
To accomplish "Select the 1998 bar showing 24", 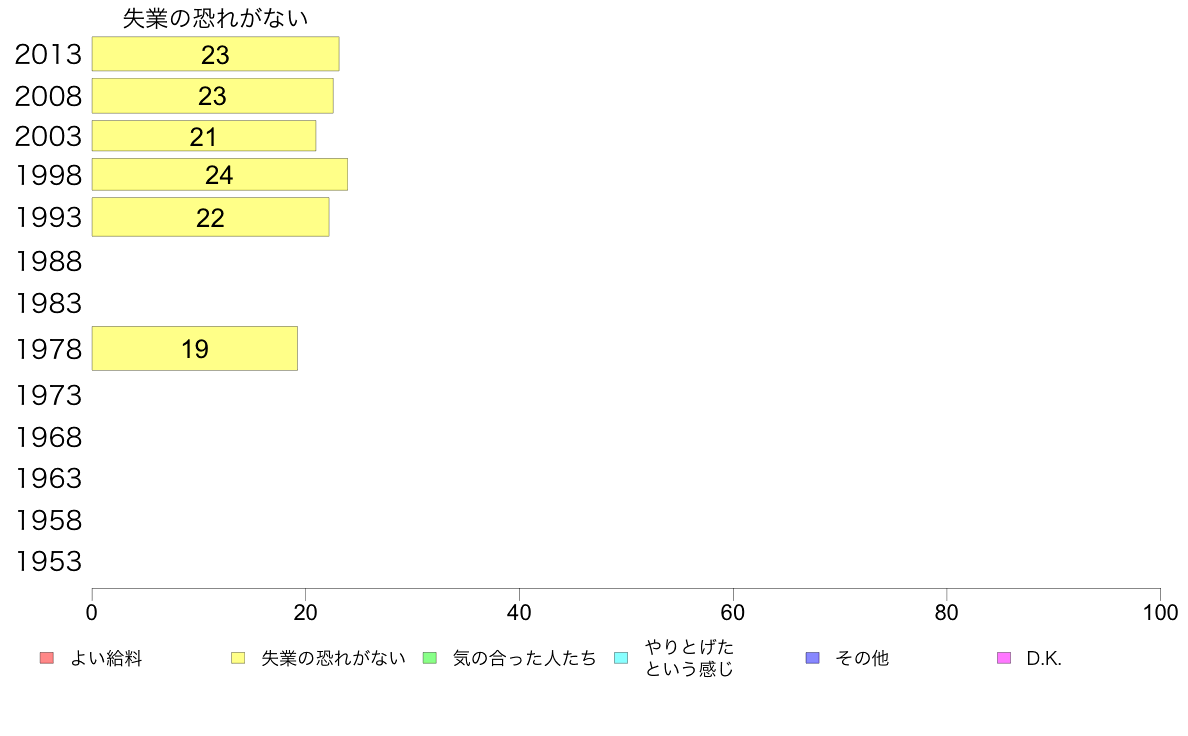I will coord(220,174).
